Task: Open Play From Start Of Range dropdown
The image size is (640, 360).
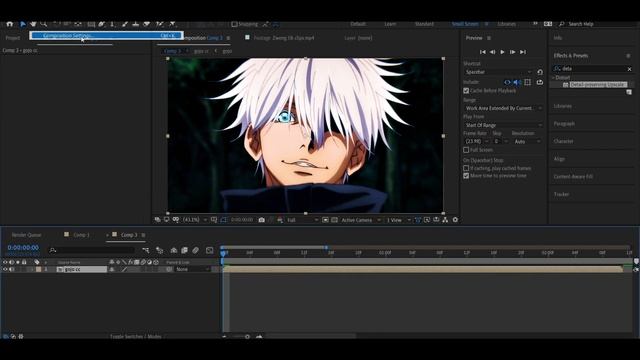Action: (x=504, y=125)
